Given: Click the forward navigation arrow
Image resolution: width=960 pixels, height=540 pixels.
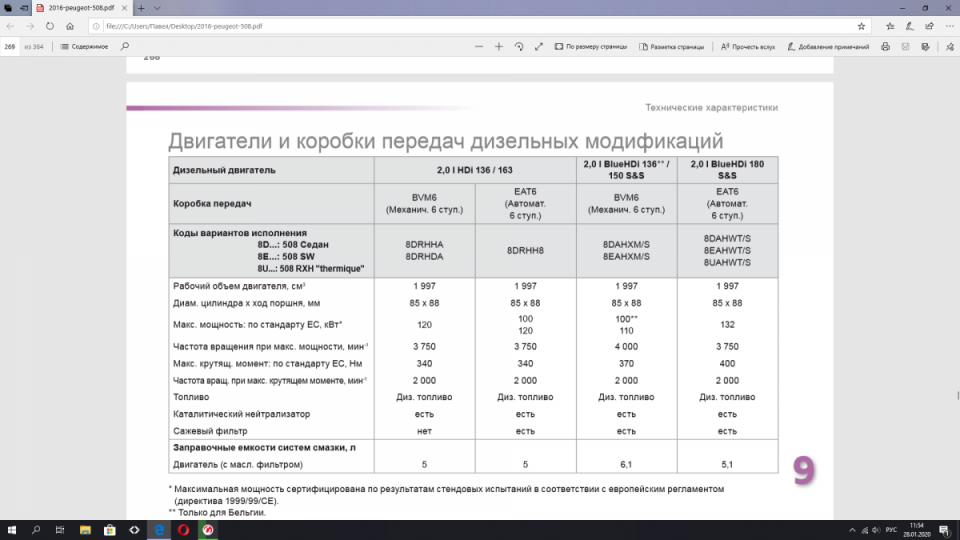Looking at the screenshot, I should coord(30,26).
